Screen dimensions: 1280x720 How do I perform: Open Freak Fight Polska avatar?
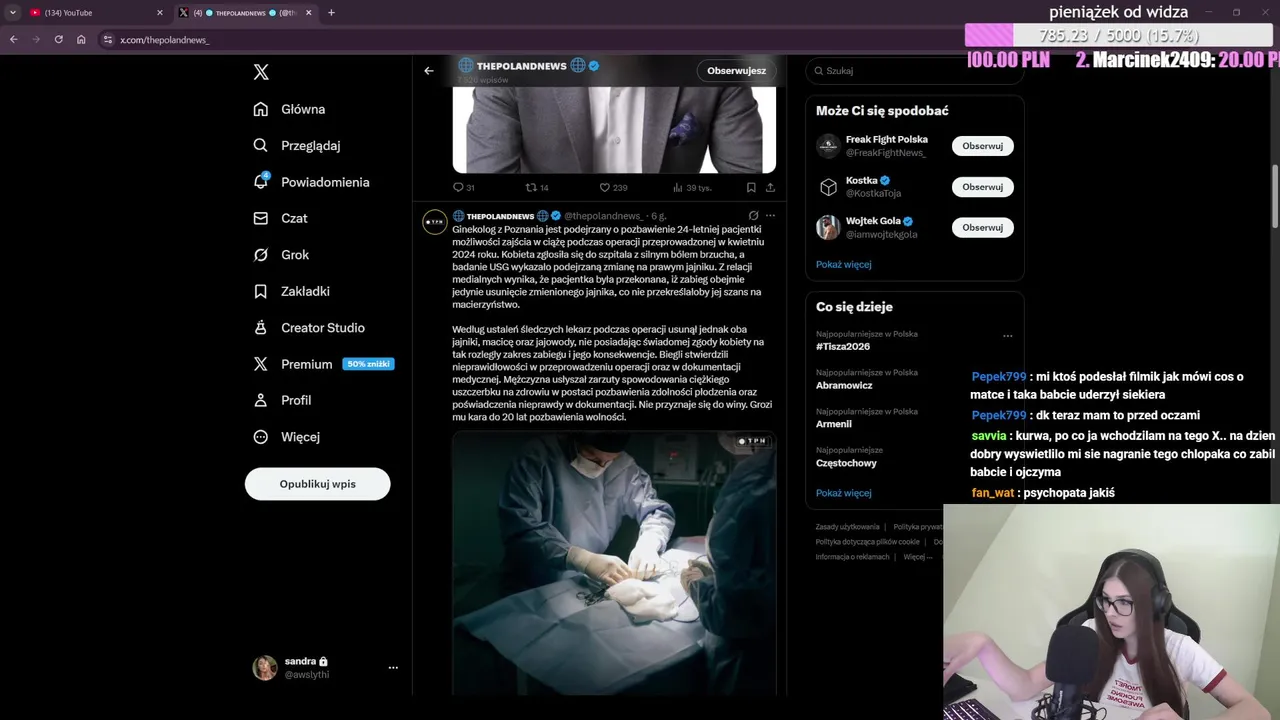828,146
